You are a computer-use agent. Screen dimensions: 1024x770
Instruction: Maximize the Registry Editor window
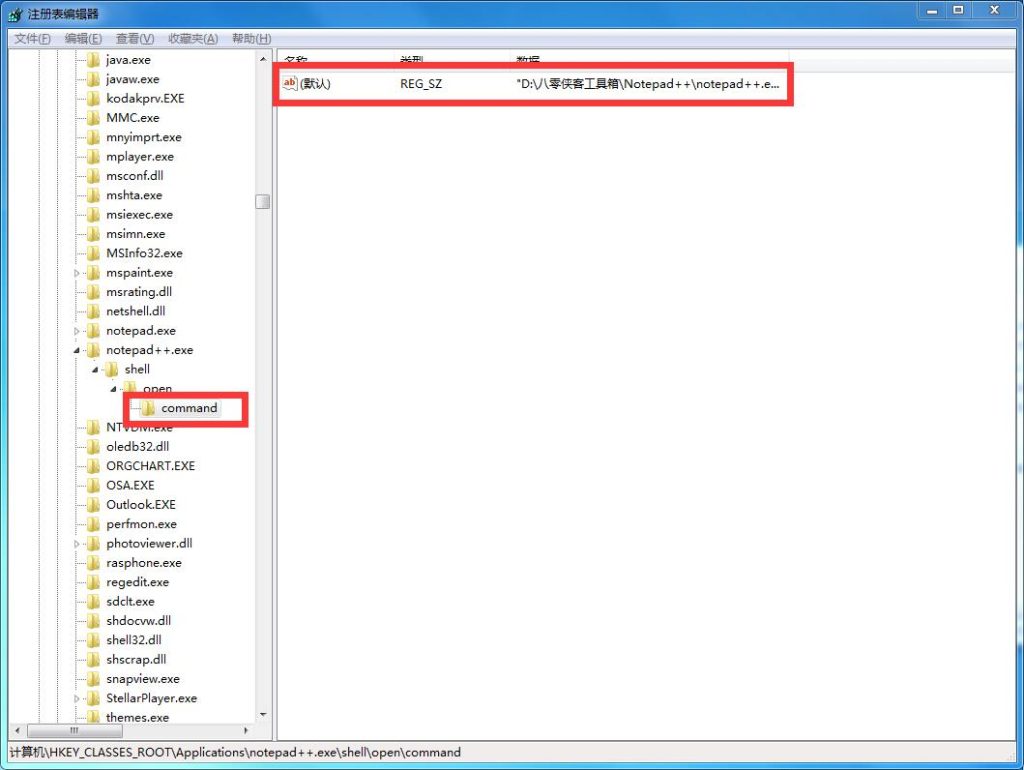[x=958, y=11]
